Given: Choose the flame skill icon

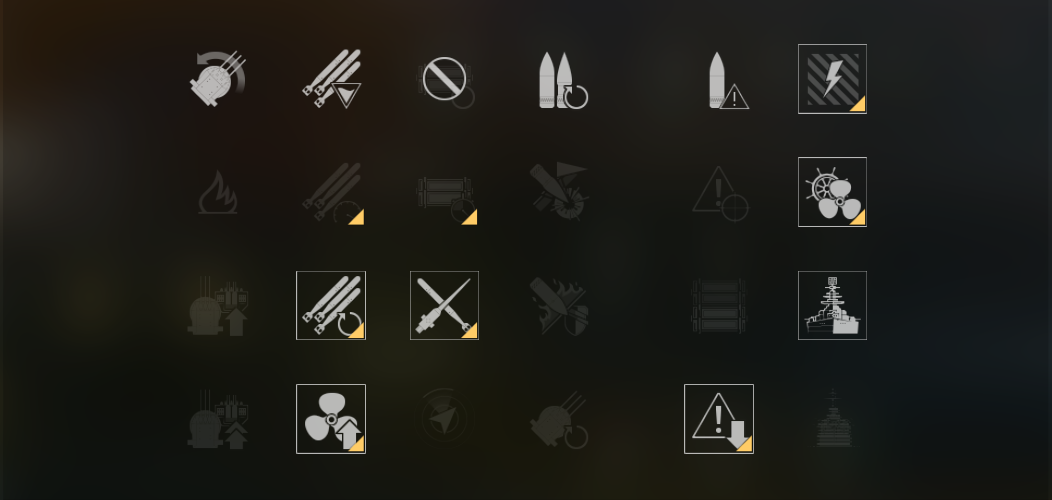Looking at the screenshot, I should pos(217,193).
